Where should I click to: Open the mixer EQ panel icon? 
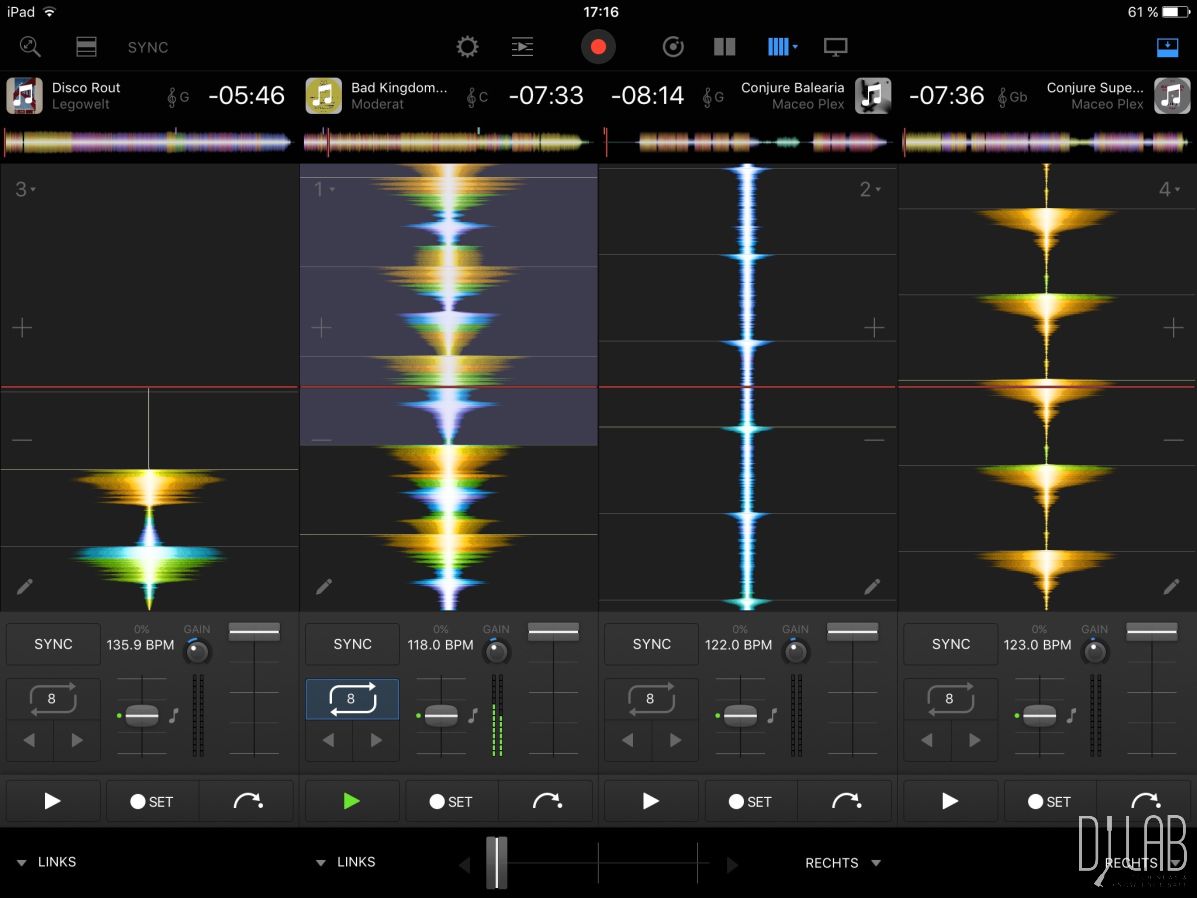(522, 46)
